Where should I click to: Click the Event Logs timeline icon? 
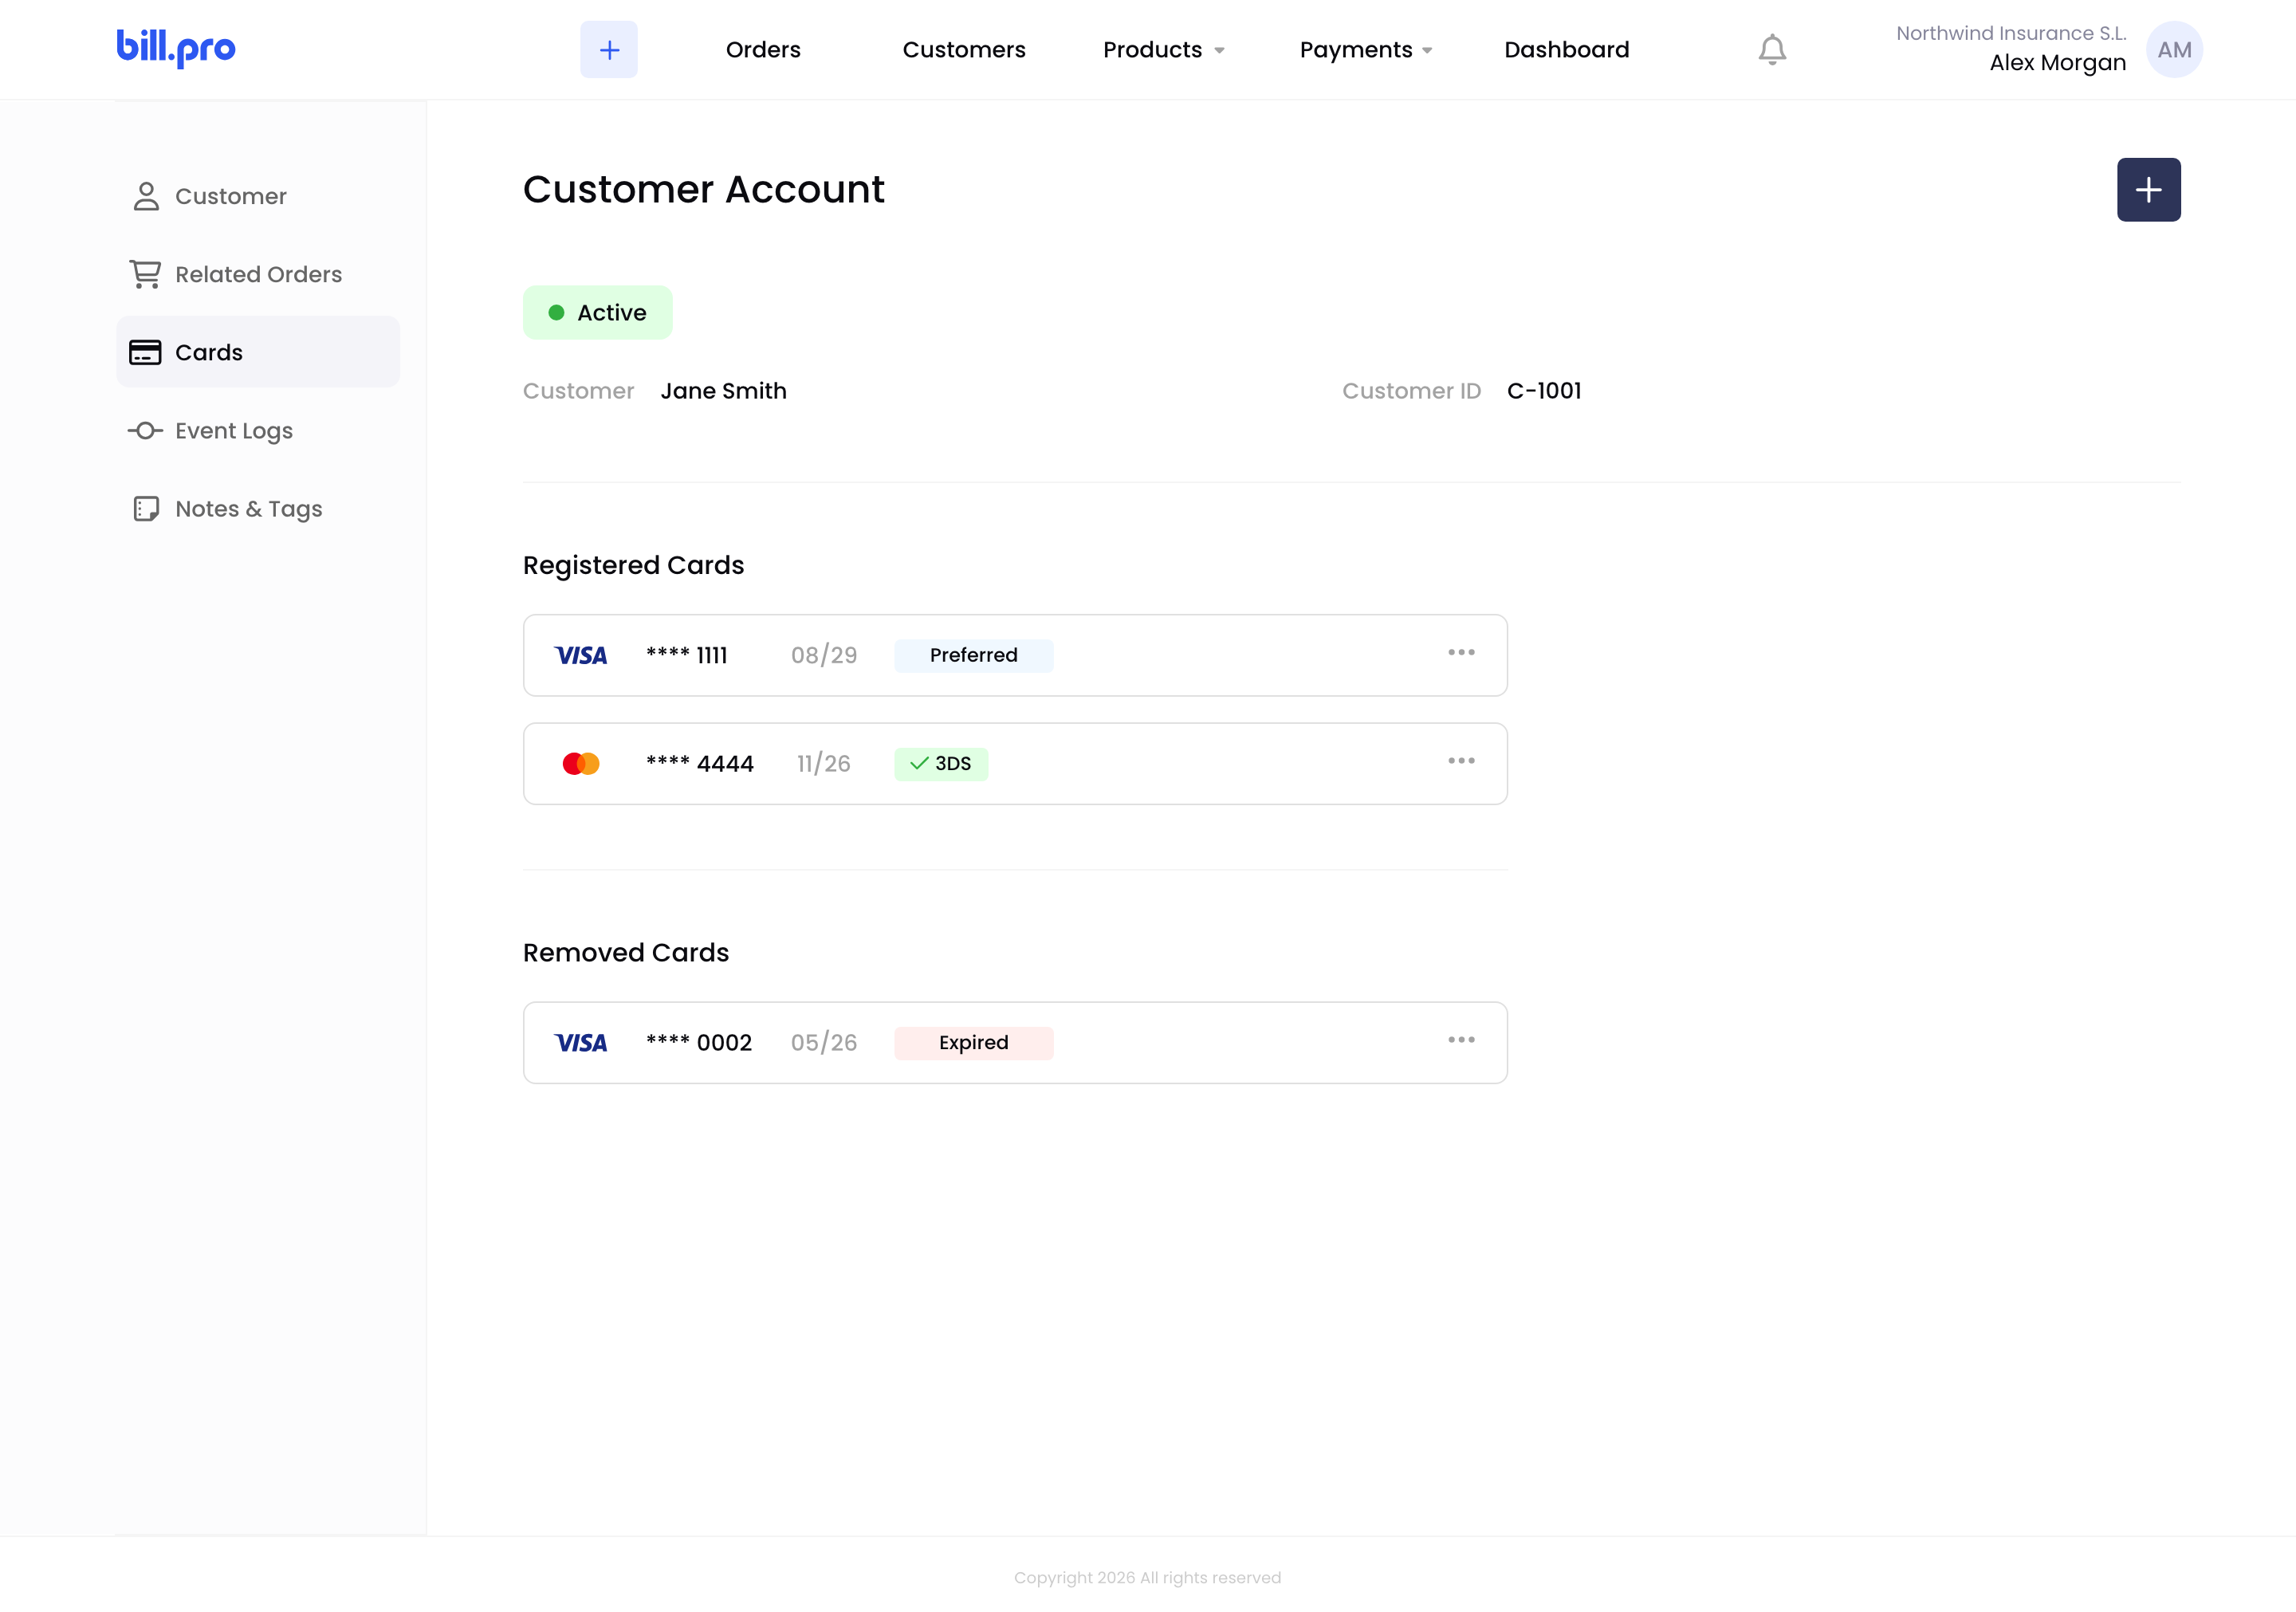pyautogui.click(x=145, y=431)
